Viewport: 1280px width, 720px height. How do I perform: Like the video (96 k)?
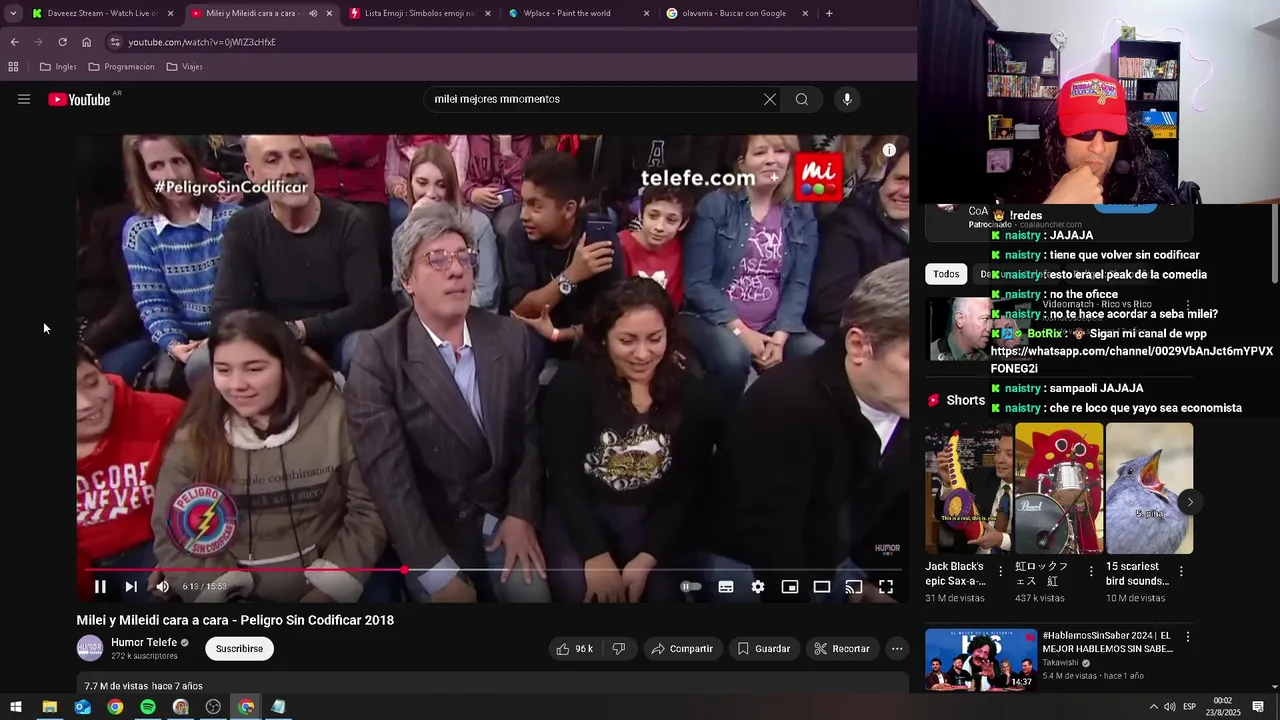pos(575,649)
